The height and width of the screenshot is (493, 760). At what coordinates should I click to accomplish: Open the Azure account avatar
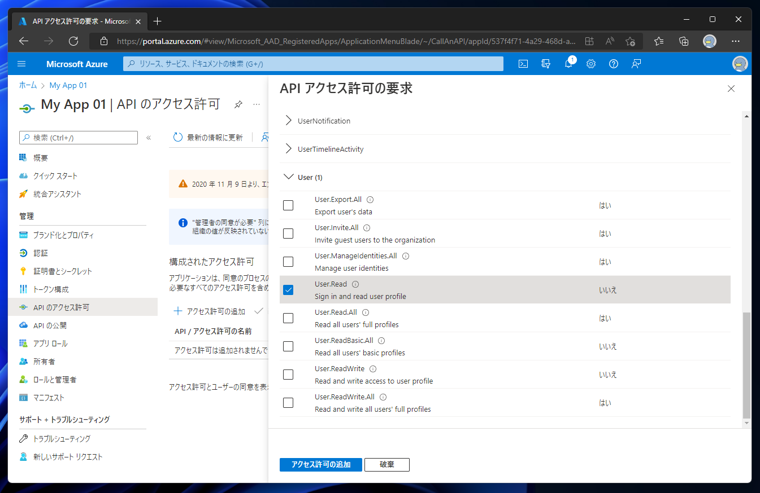740,64
